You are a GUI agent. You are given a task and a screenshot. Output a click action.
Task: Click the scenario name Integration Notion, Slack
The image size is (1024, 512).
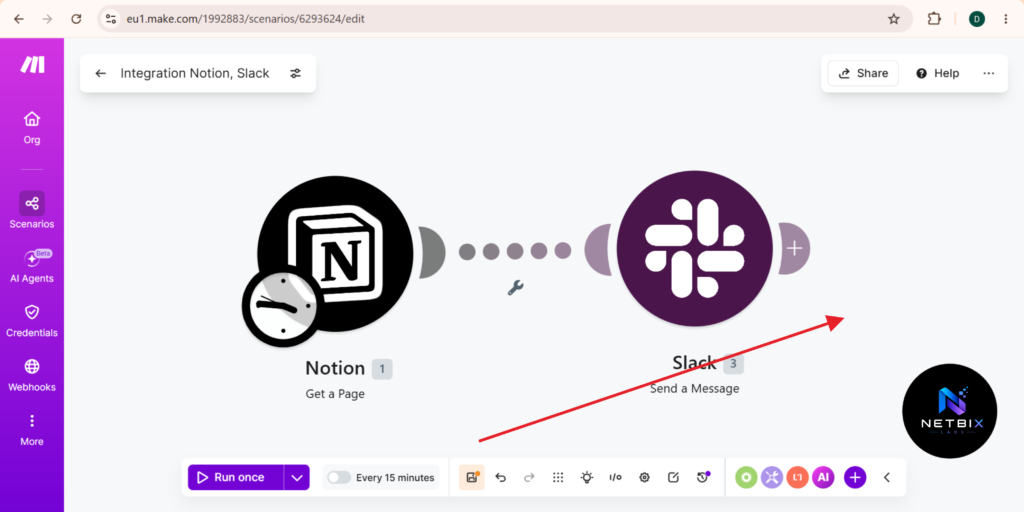pyautogui.click(x=195, y=73)
